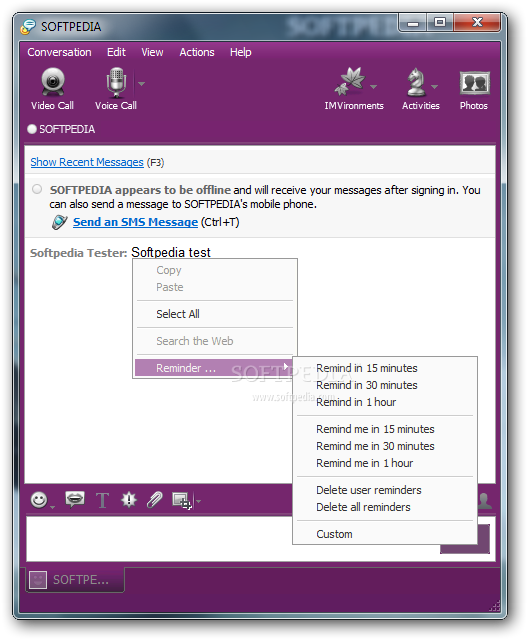Select Remind me in 30 minutes

385,446
